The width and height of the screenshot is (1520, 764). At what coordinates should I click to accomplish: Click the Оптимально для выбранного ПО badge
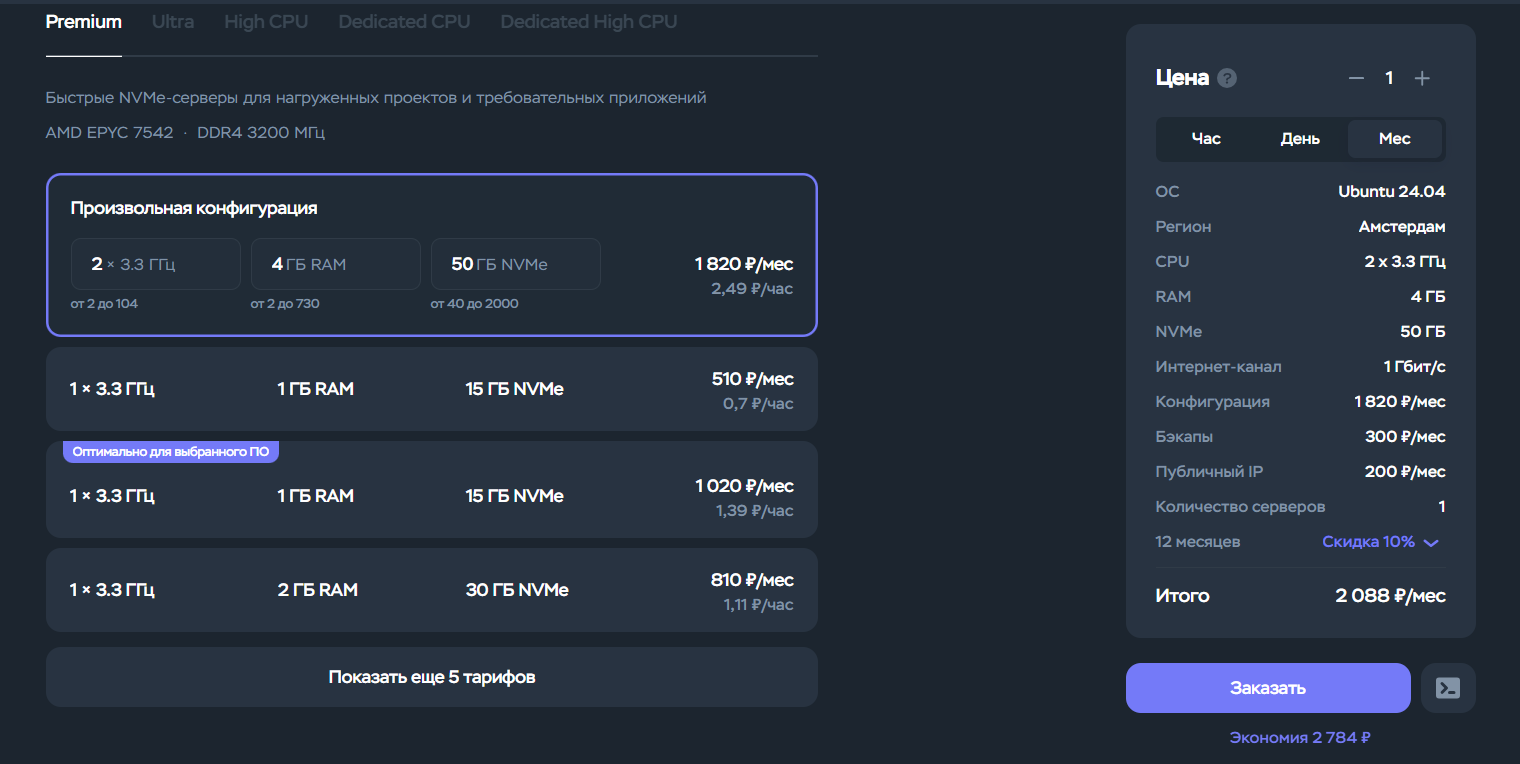[171, 452]
